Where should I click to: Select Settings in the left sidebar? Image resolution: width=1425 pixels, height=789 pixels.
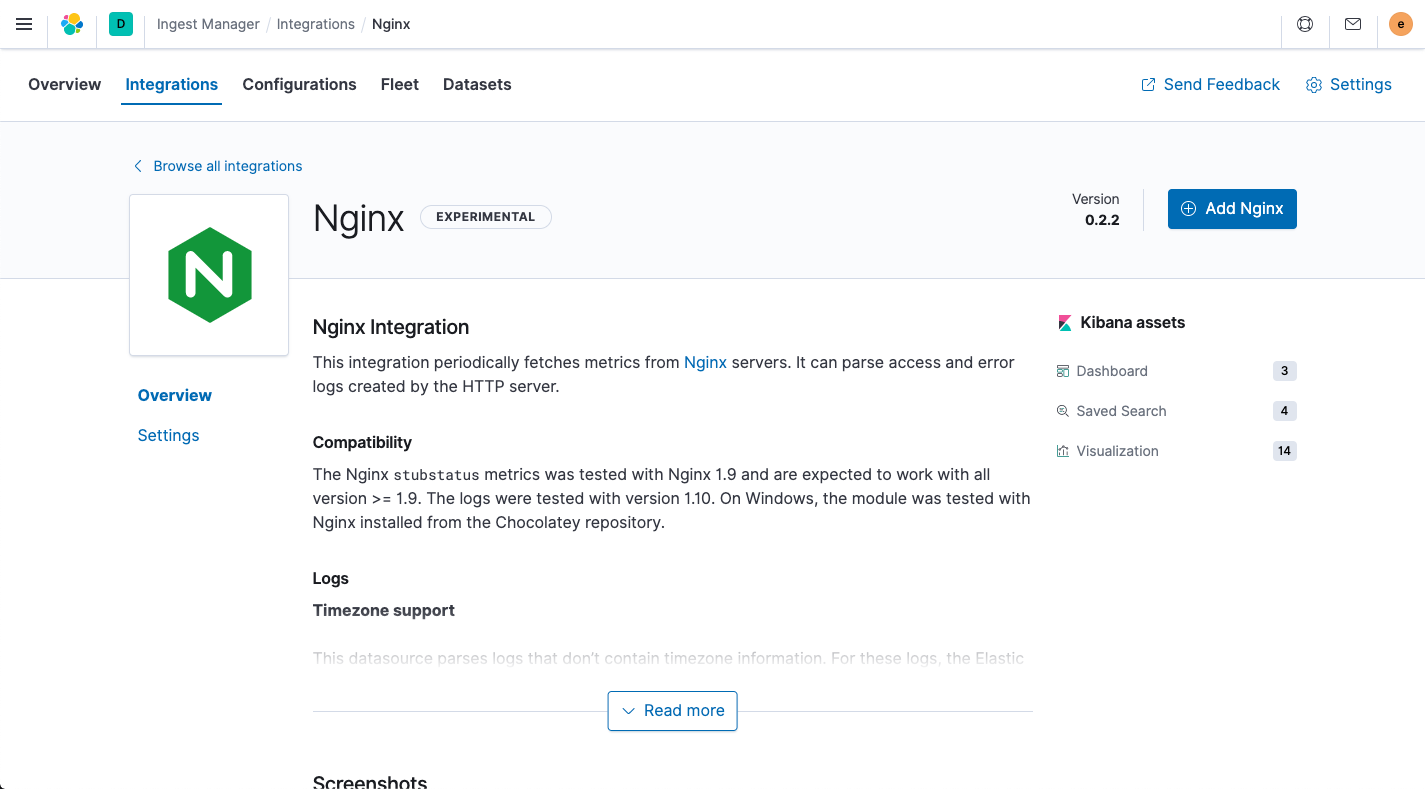[168, 435]
